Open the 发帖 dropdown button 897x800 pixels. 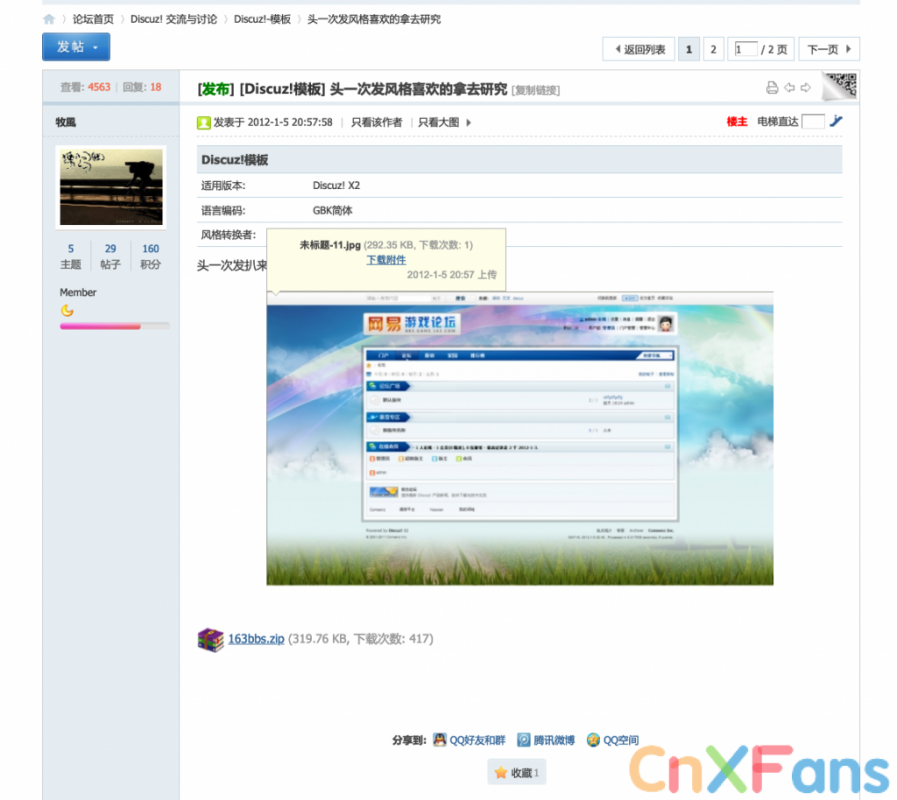point(76,47)
